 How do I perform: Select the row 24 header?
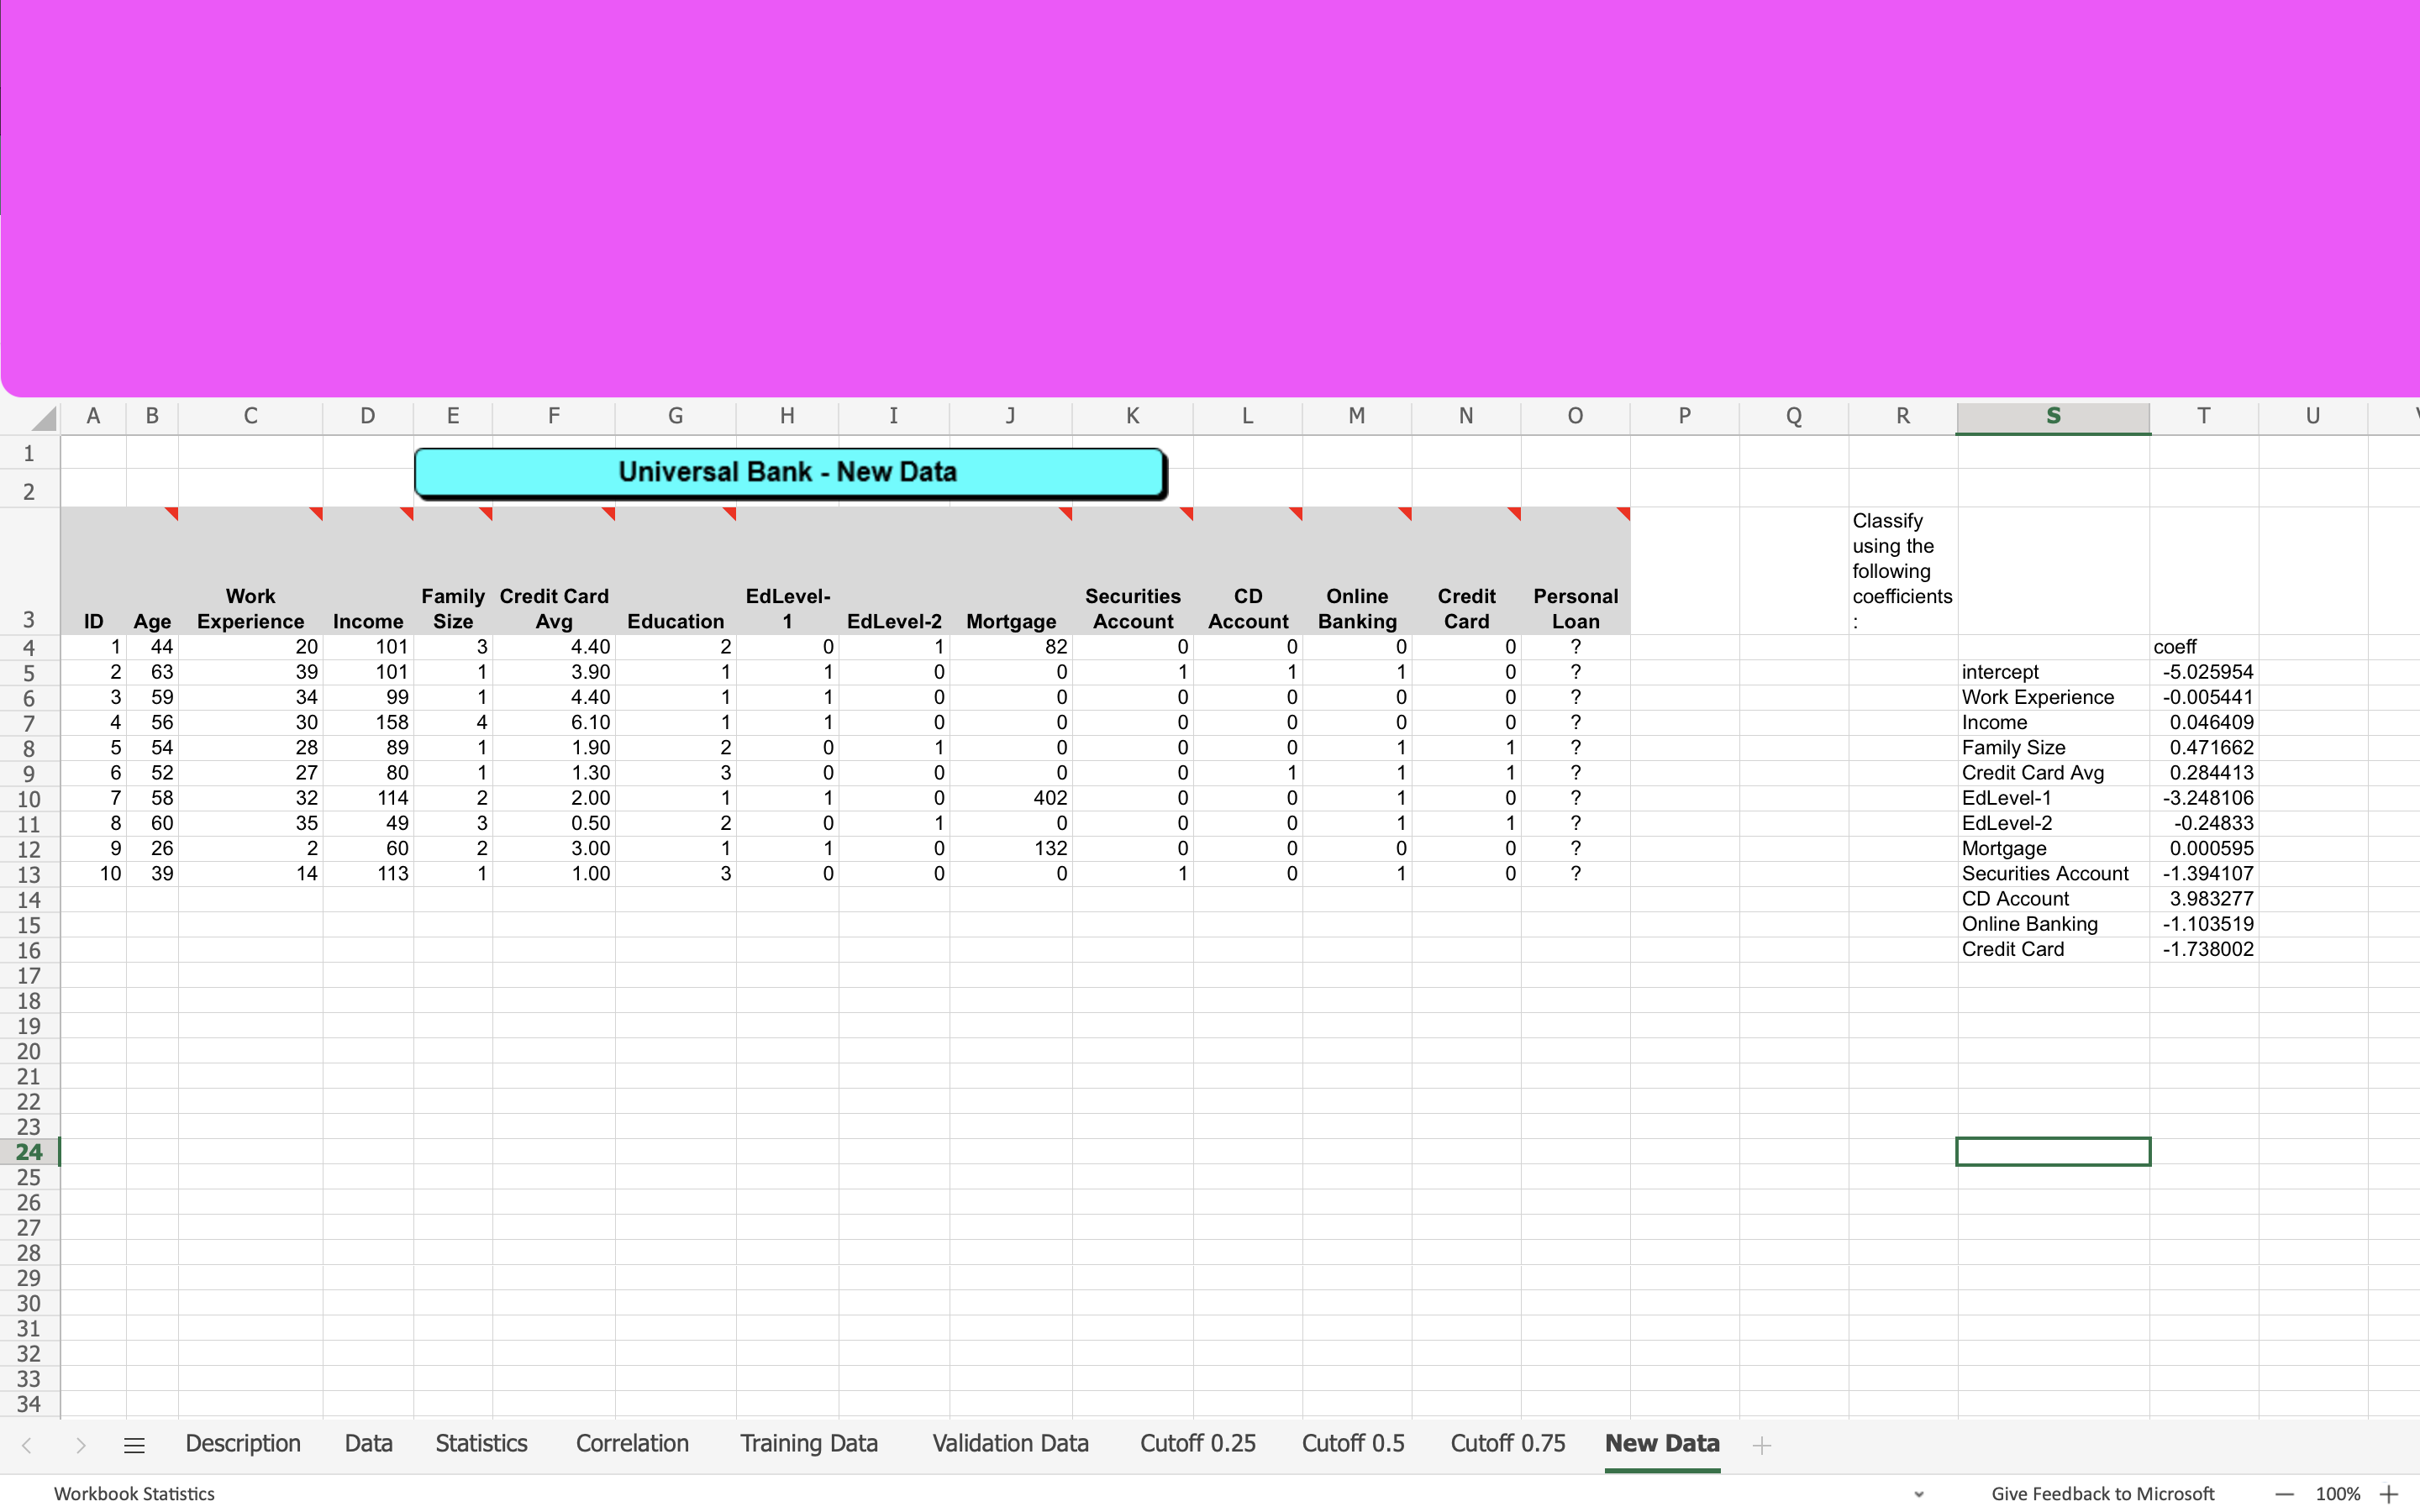click(29, 1152)
